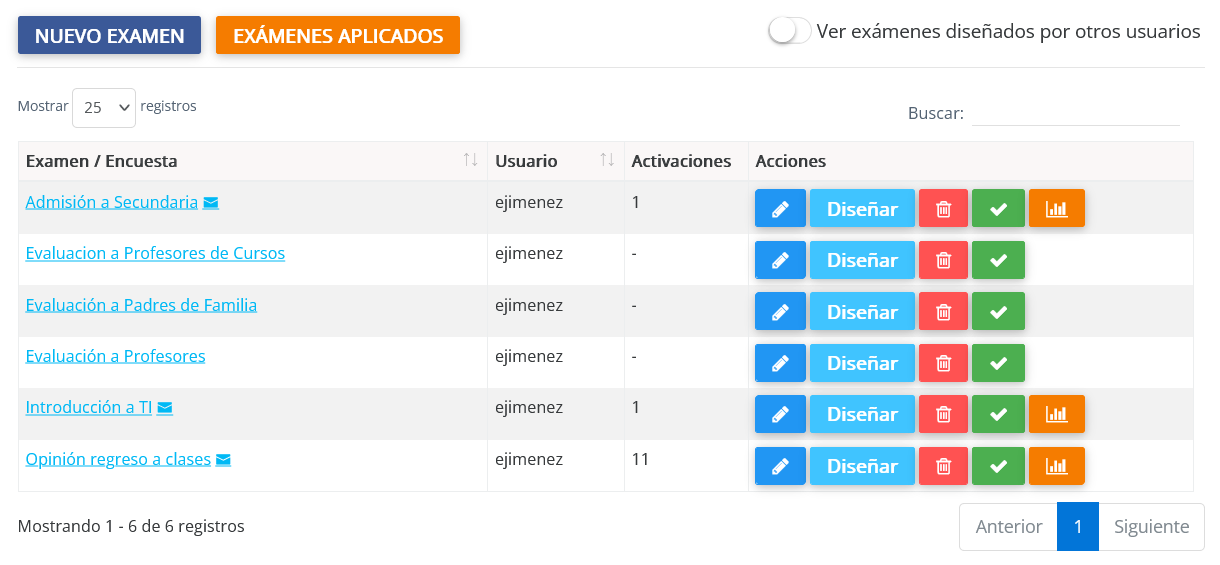The height and width of the screenshot is (565, 1220).
Task: Sort table by Examen / Encuesta column arrows
Action: [470, 161]
